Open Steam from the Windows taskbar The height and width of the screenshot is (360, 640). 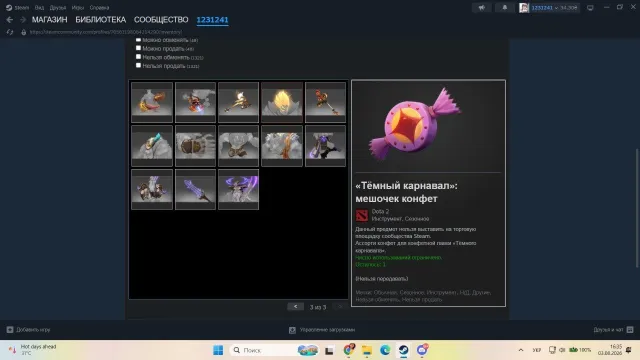pyautogui.click(x=403, y=350)
